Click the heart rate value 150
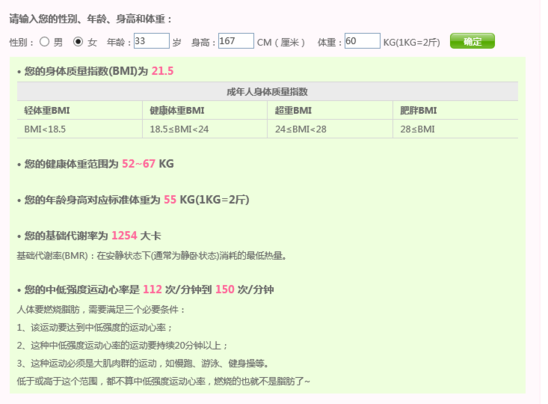 pos(225,289)
